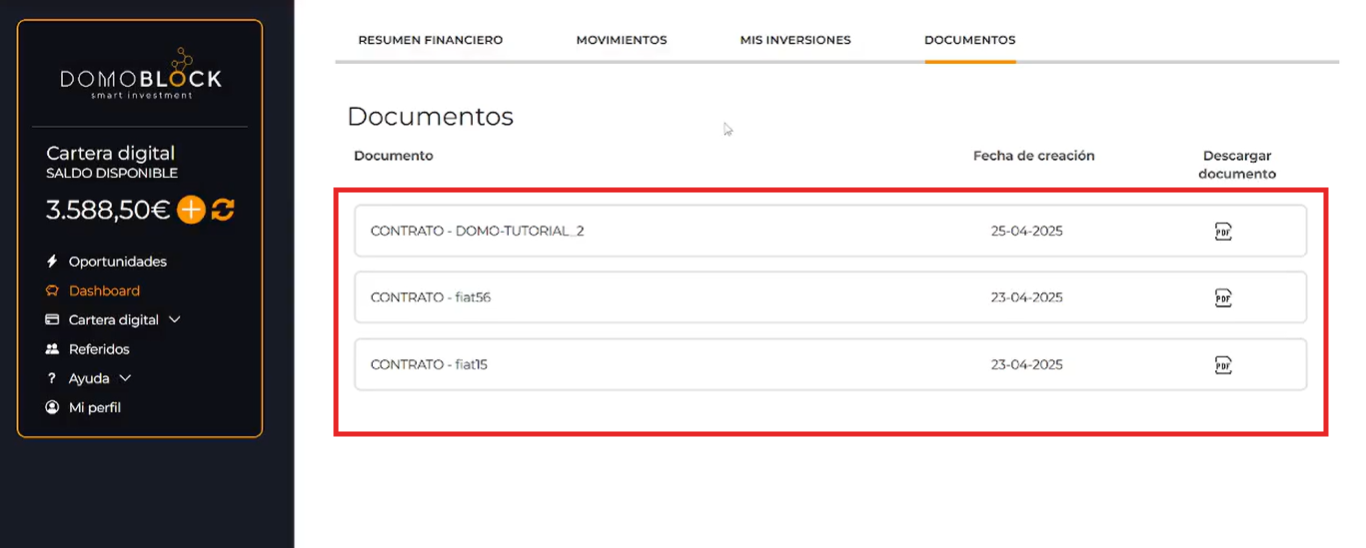Viewport: 1366px width, 548px height.
Task: Download PDF for CONTRATO - fiat56
Action: [1222, 297]
